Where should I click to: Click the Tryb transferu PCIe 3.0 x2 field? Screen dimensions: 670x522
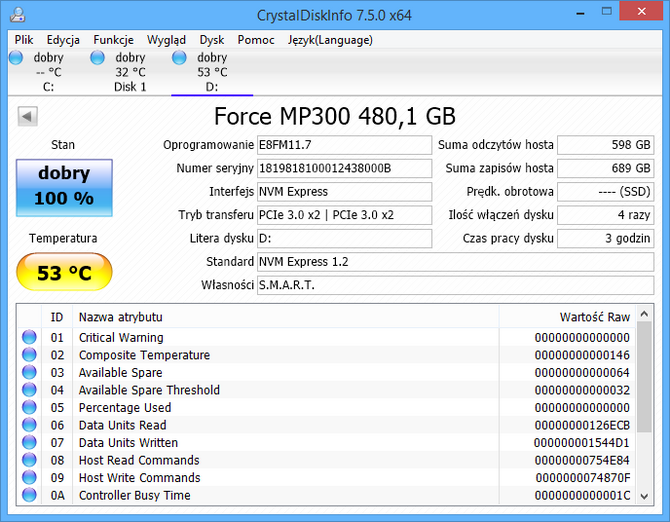[x=344, y=215]
